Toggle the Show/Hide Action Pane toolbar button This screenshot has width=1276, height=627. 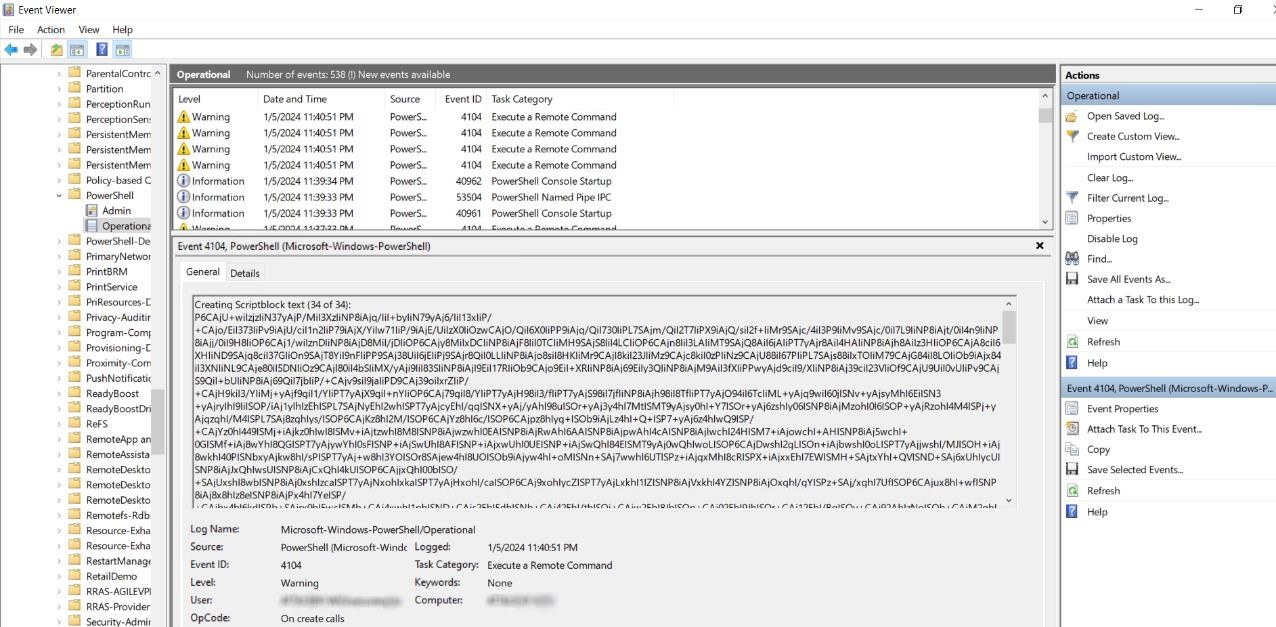coord(122,50)
